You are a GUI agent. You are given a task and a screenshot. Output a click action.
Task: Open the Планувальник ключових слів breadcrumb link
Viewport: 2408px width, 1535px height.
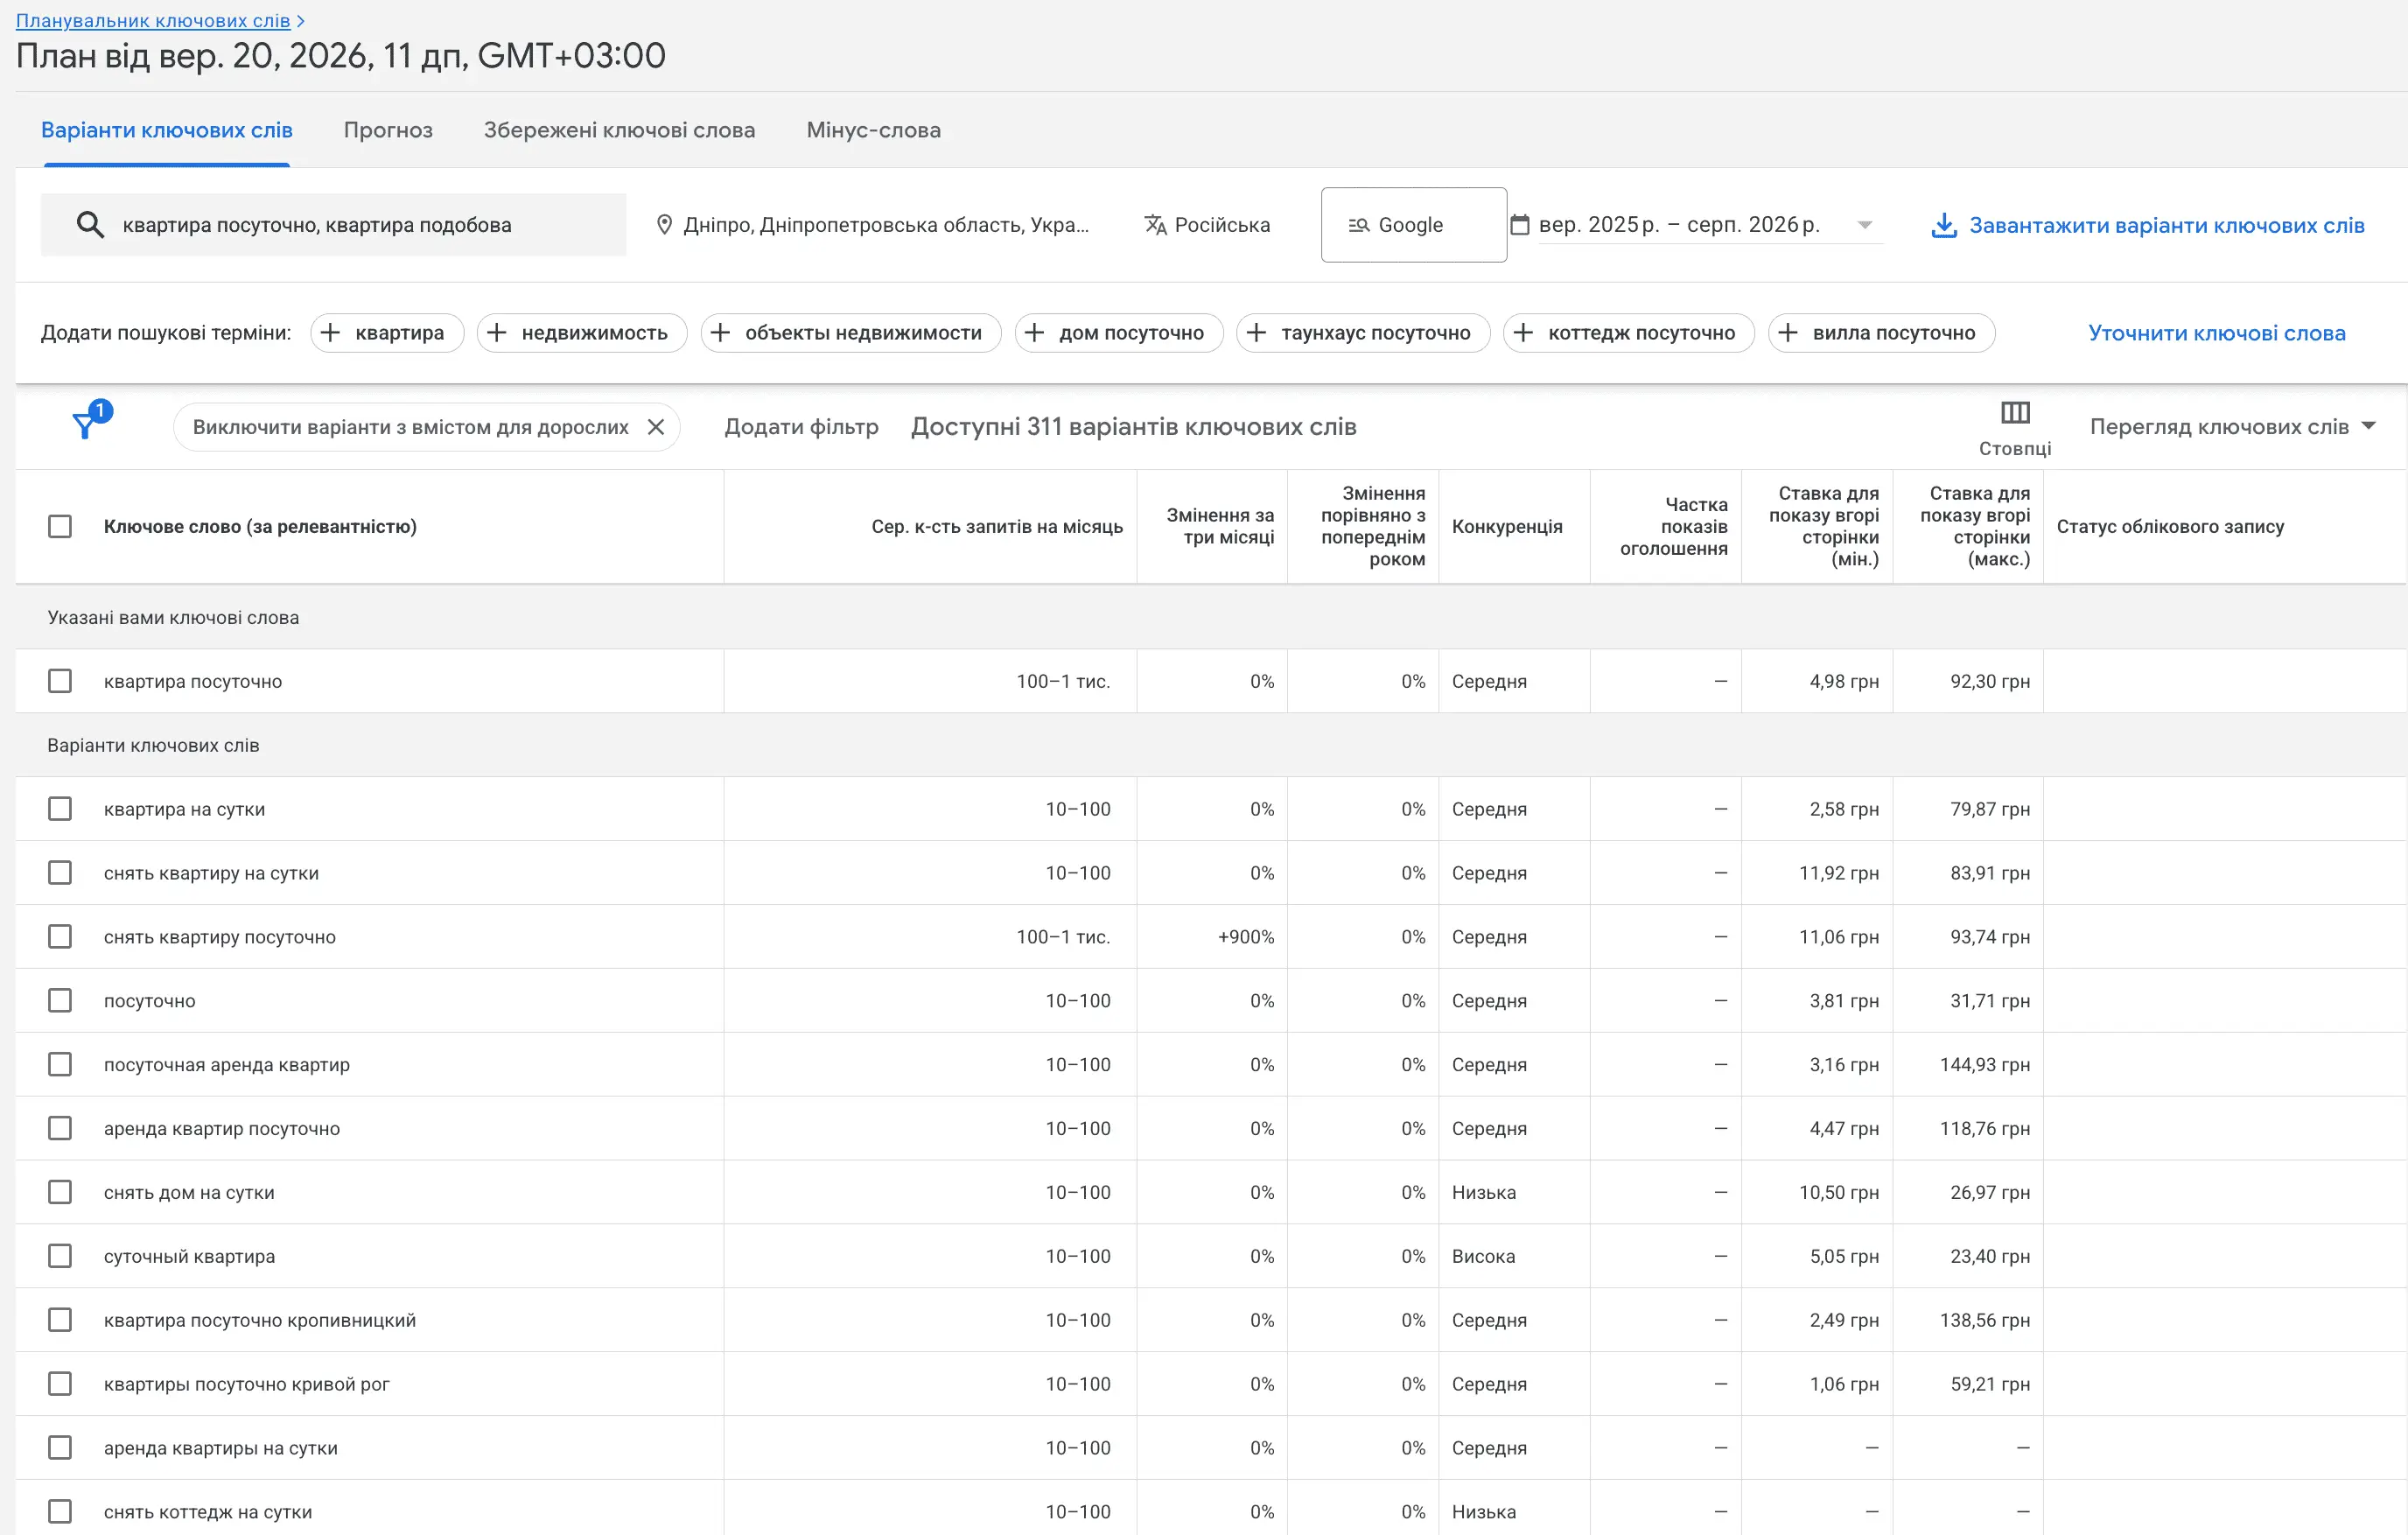(x=153, y=20)
